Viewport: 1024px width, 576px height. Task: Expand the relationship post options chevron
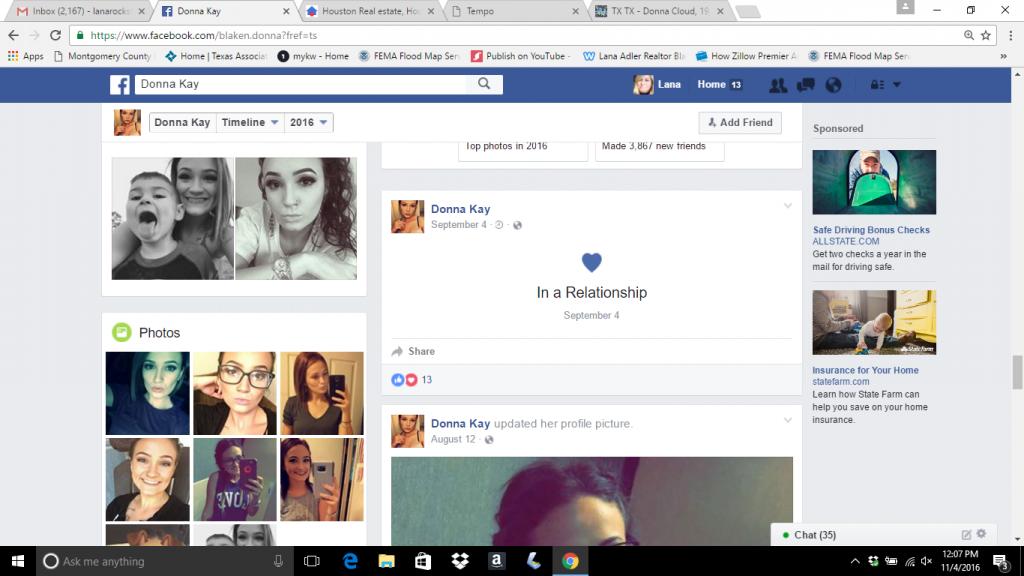tap(787, 206)
